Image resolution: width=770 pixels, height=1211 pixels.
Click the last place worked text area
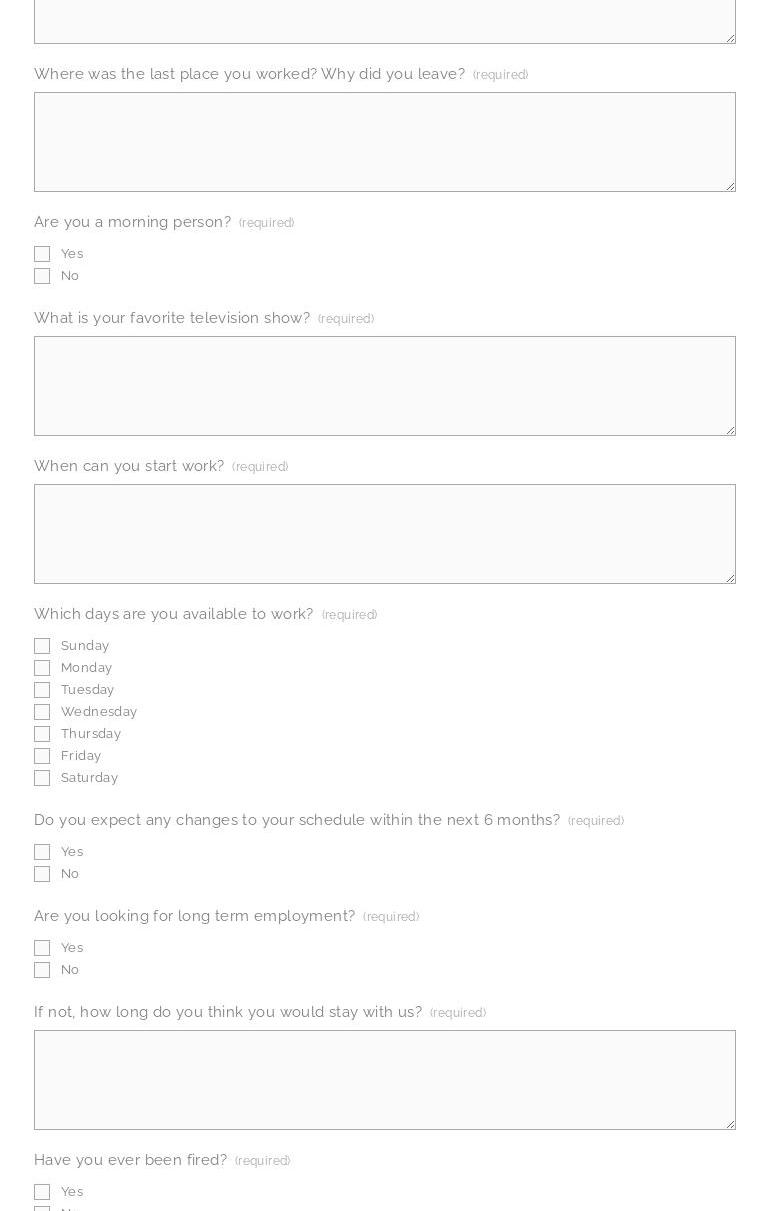(x=384, y=142)
